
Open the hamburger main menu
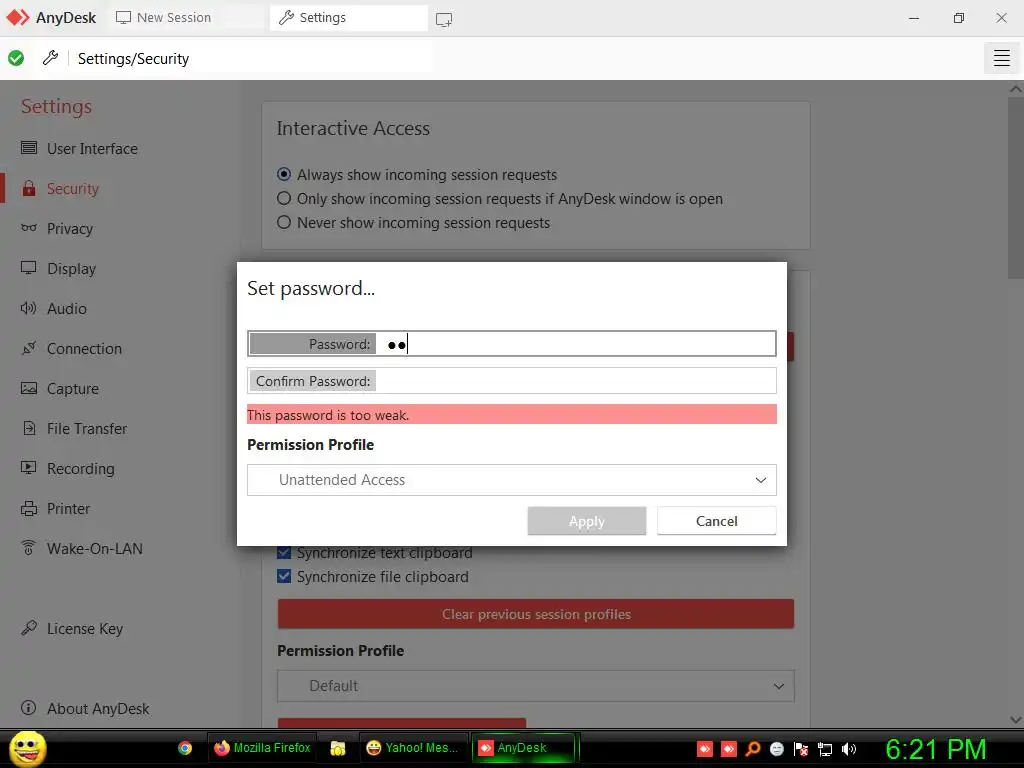point(1001,58)
